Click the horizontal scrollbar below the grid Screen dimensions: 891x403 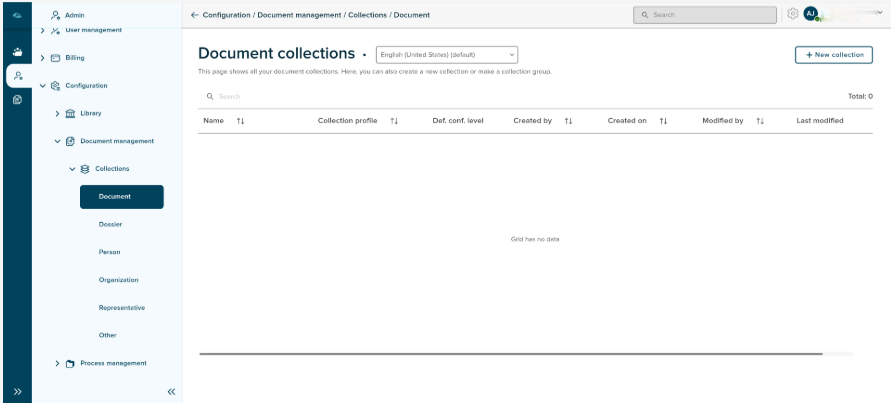click(x=510, y=353)
